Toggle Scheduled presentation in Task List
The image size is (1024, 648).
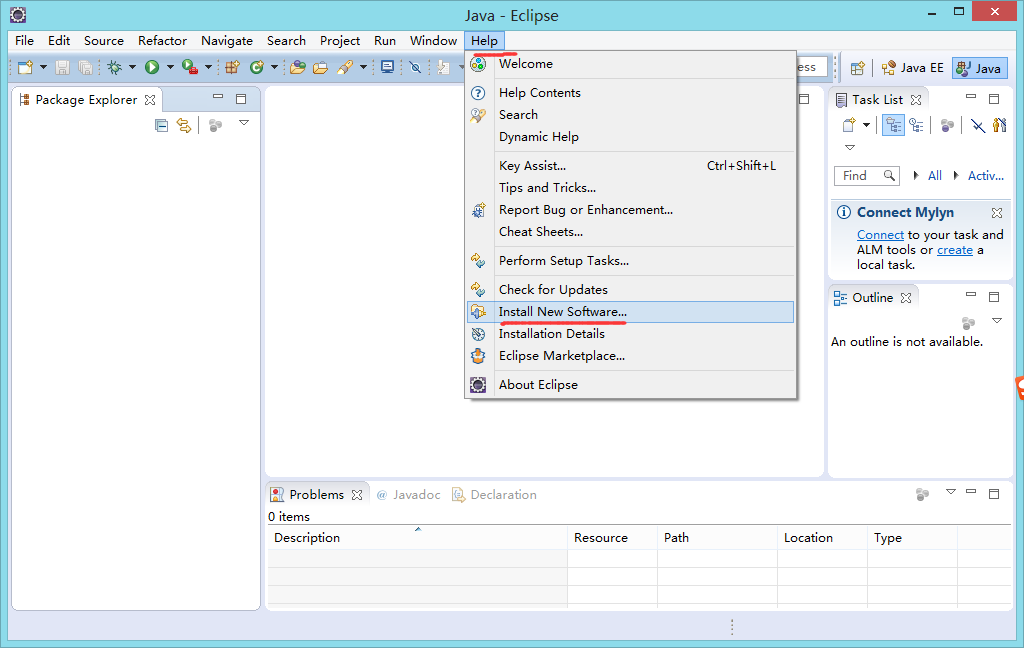[917, 125]
